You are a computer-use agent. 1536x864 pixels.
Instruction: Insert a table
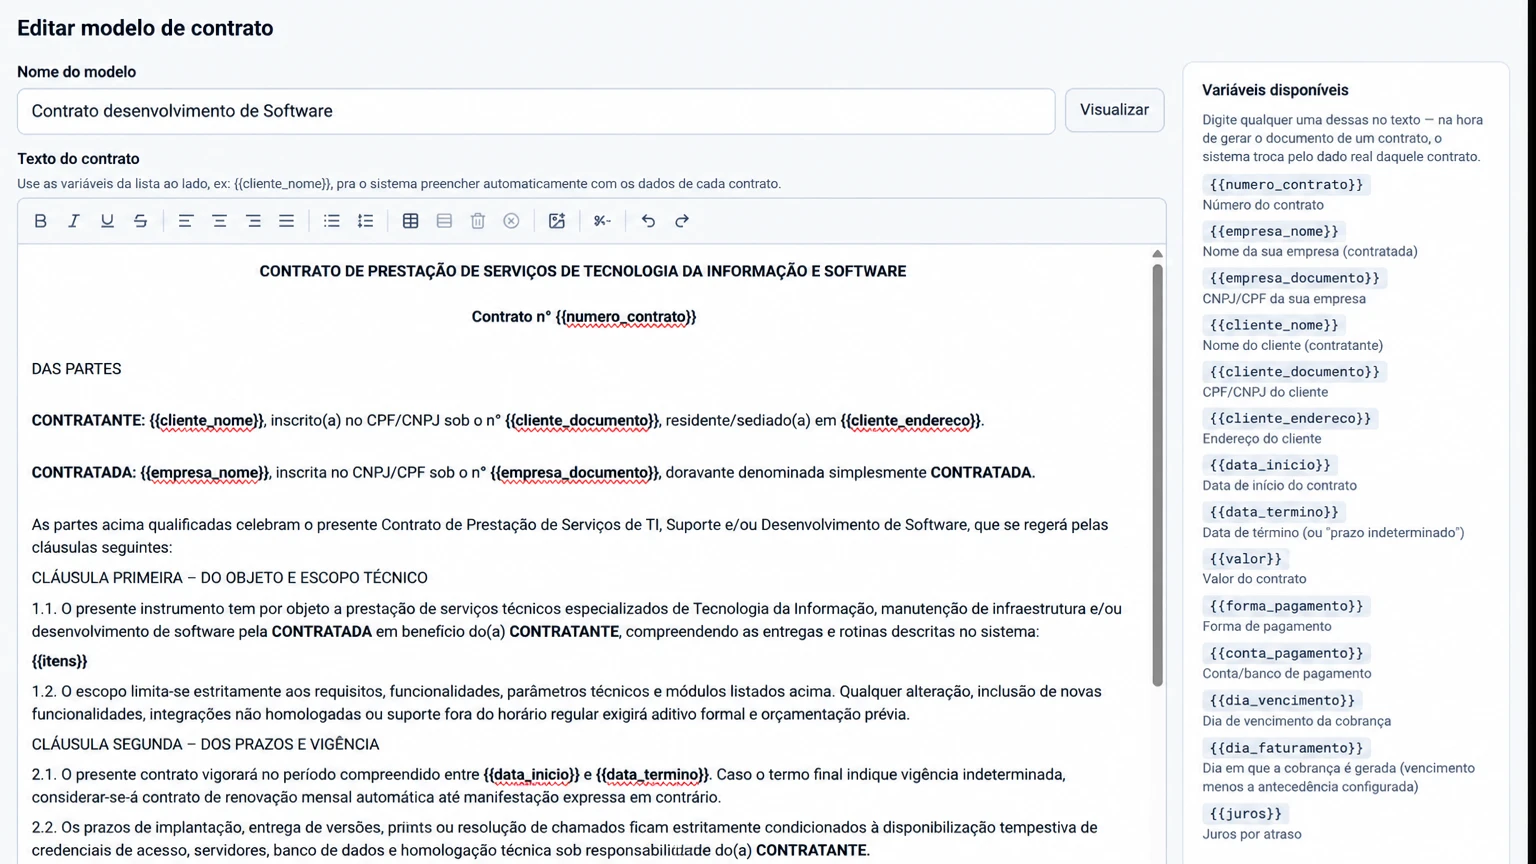[x=410, y=221]
